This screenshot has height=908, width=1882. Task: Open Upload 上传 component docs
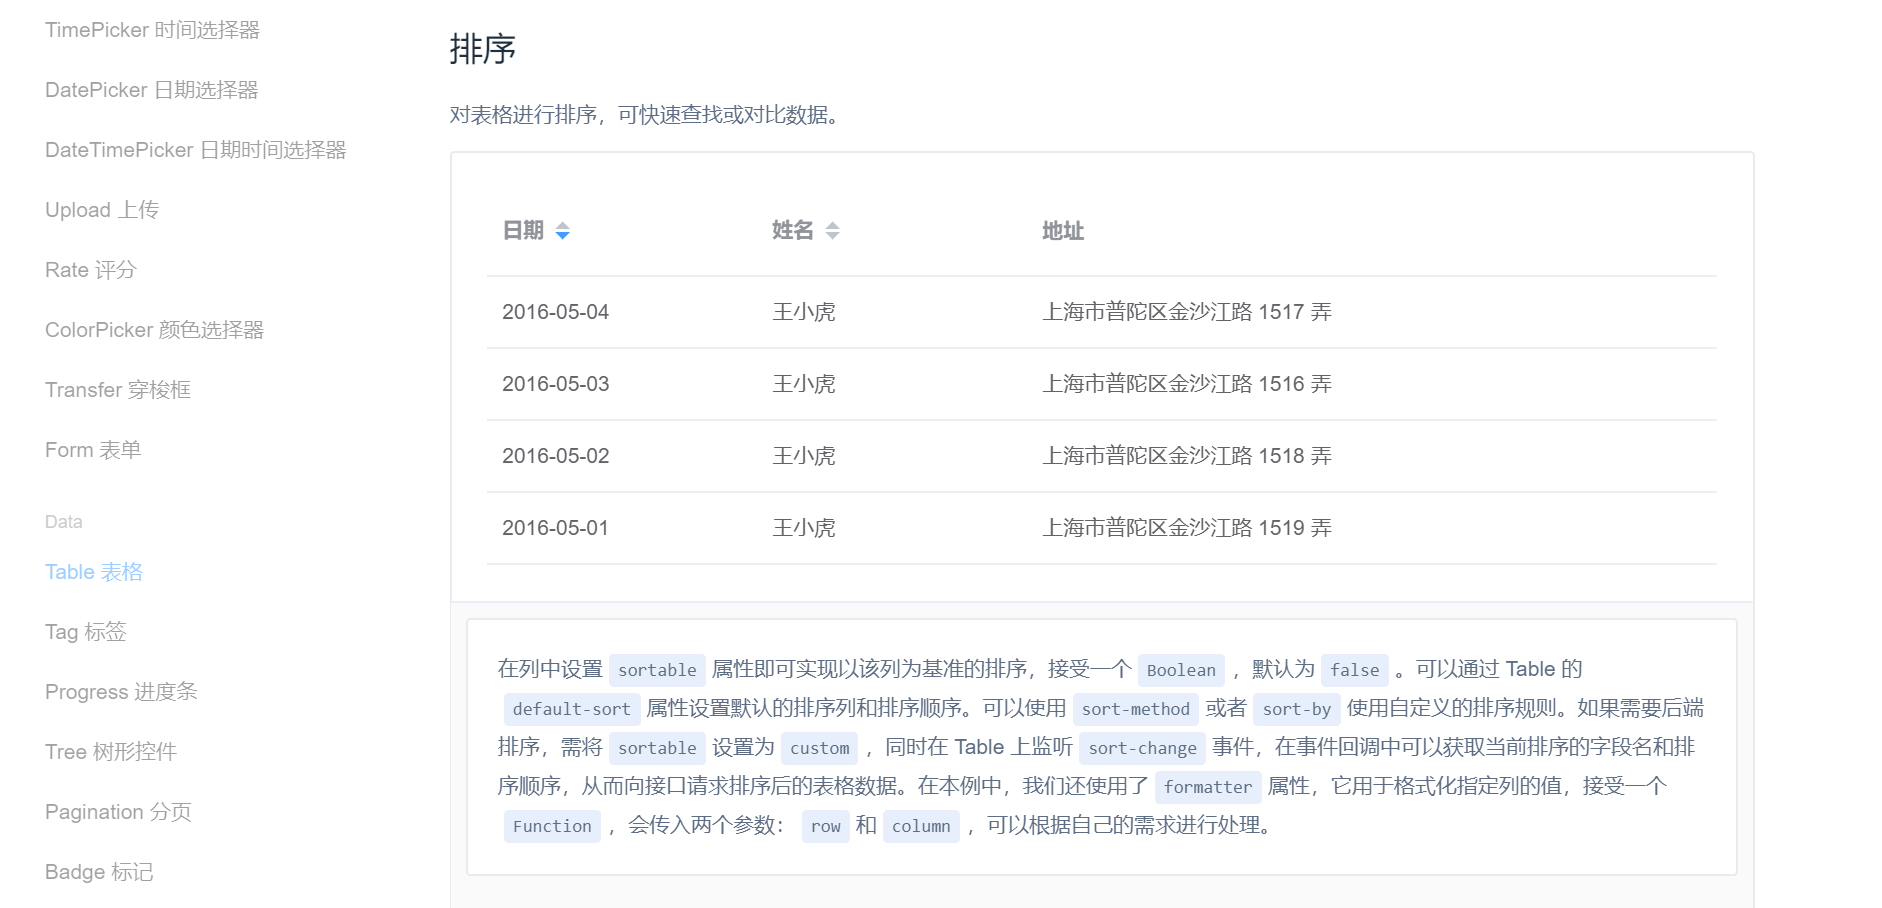101,209
